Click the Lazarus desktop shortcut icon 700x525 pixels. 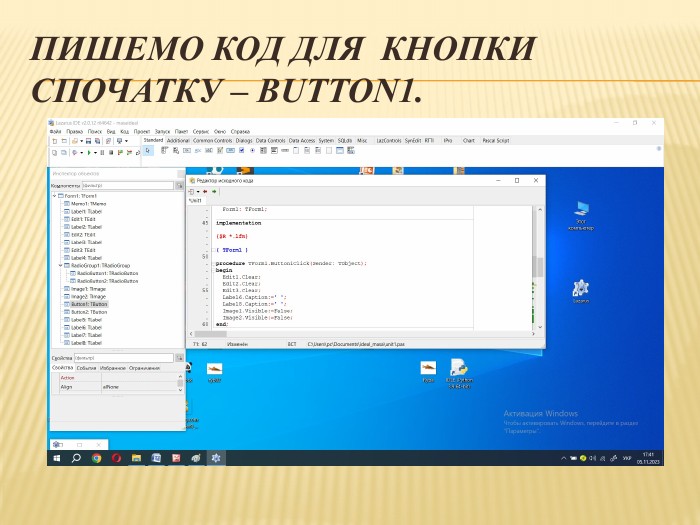point(581,291)
